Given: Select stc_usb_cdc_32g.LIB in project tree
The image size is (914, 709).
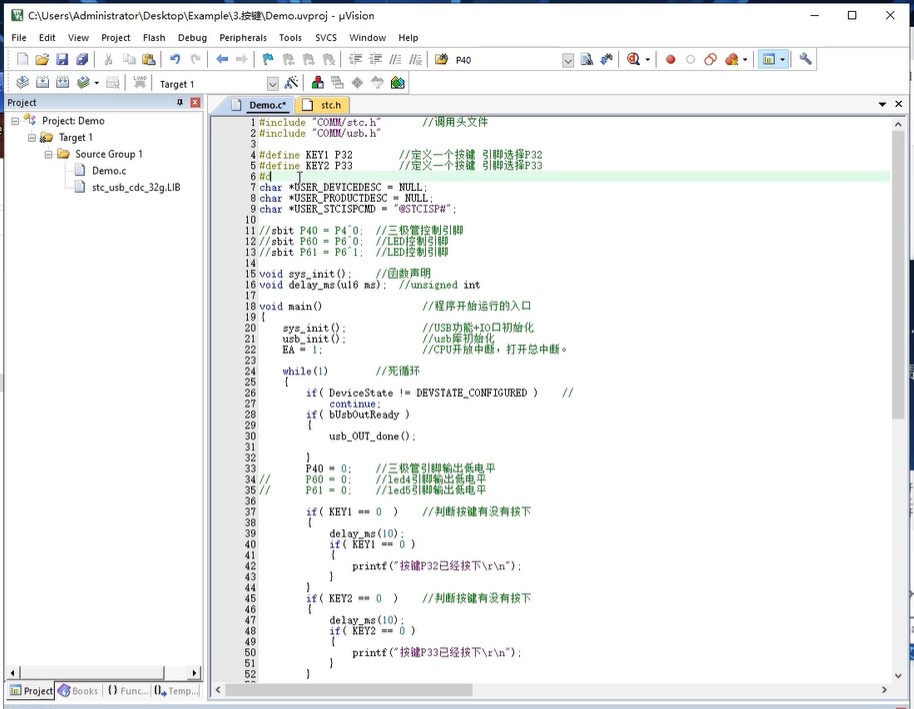Looking at the screenshot, I should point(136,188).
